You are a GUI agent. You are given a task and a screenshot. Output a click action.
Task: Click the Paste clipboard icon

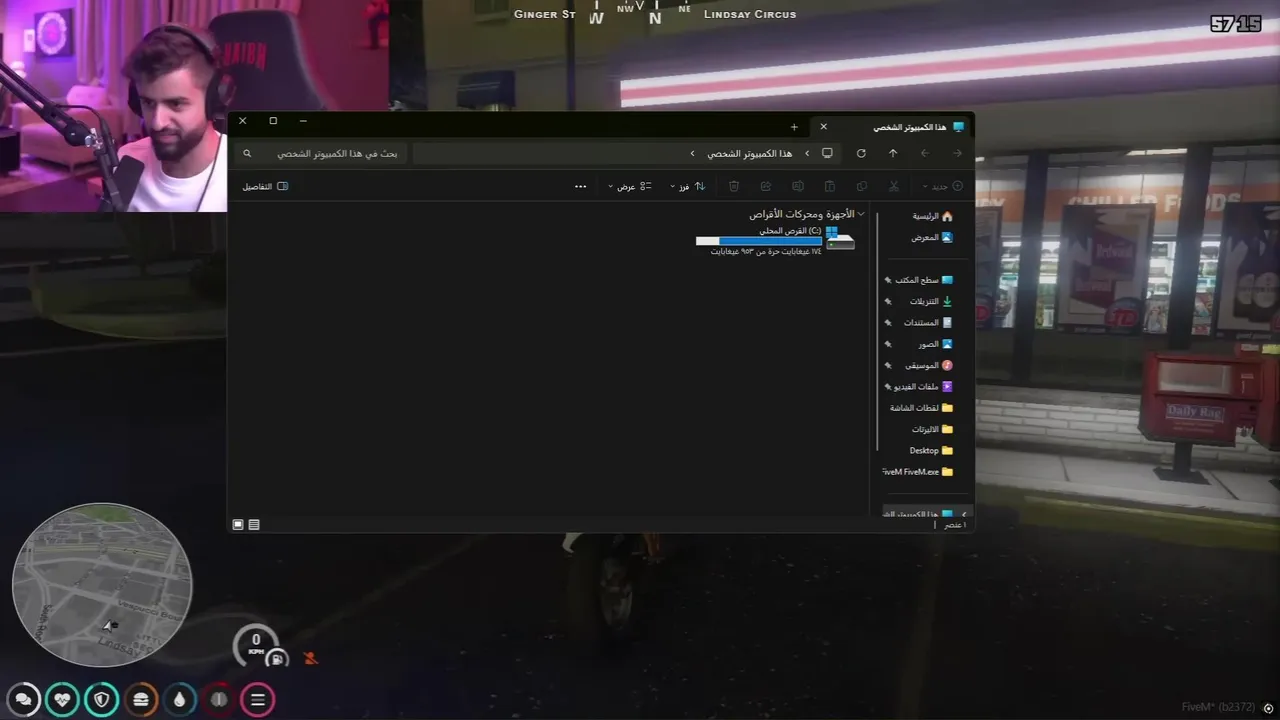(830, 186)
